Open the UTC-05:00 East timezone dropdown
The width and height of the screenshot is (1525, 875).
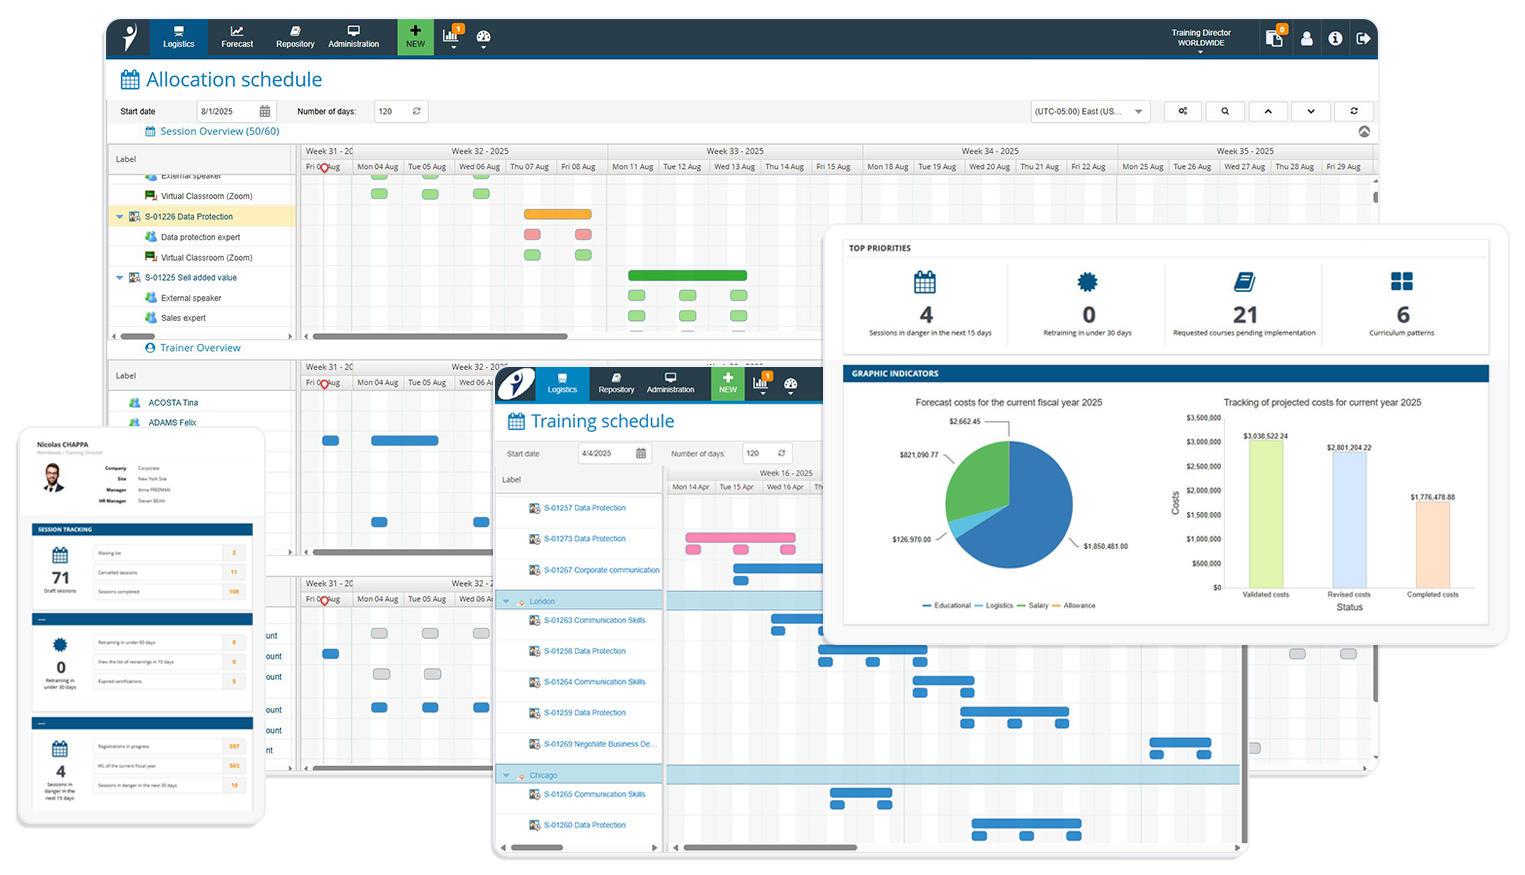[x=1090, y=111]
